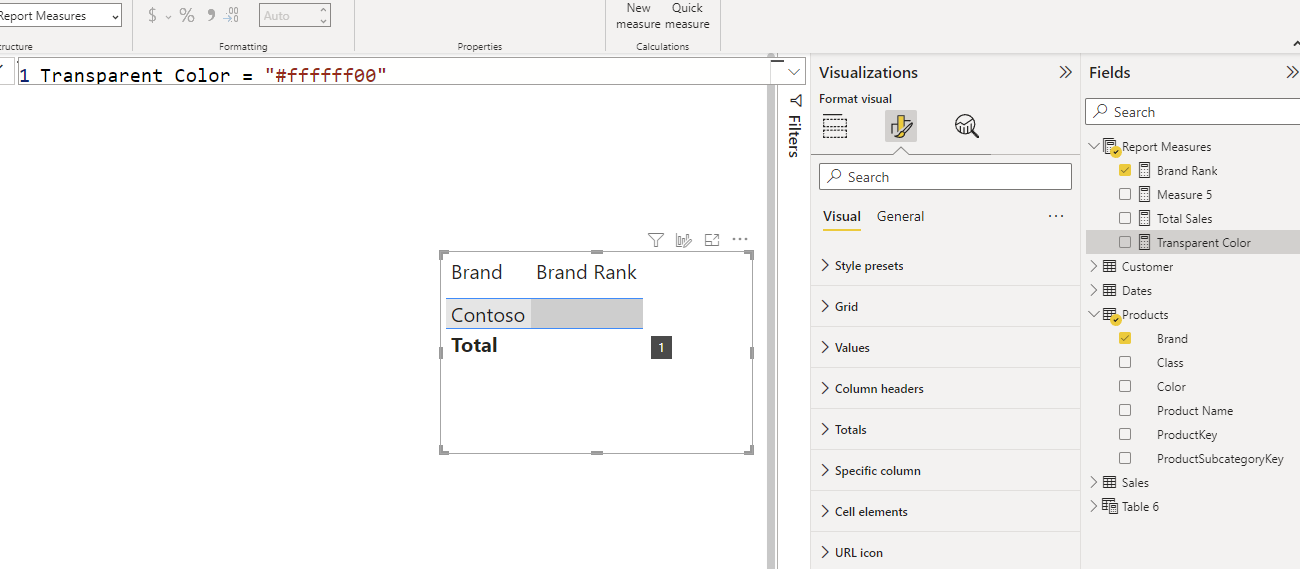Enable the Color field checkbox
Viewport: 1300px width, 569px height.
pyautogui.click(x=1125, y=387)
